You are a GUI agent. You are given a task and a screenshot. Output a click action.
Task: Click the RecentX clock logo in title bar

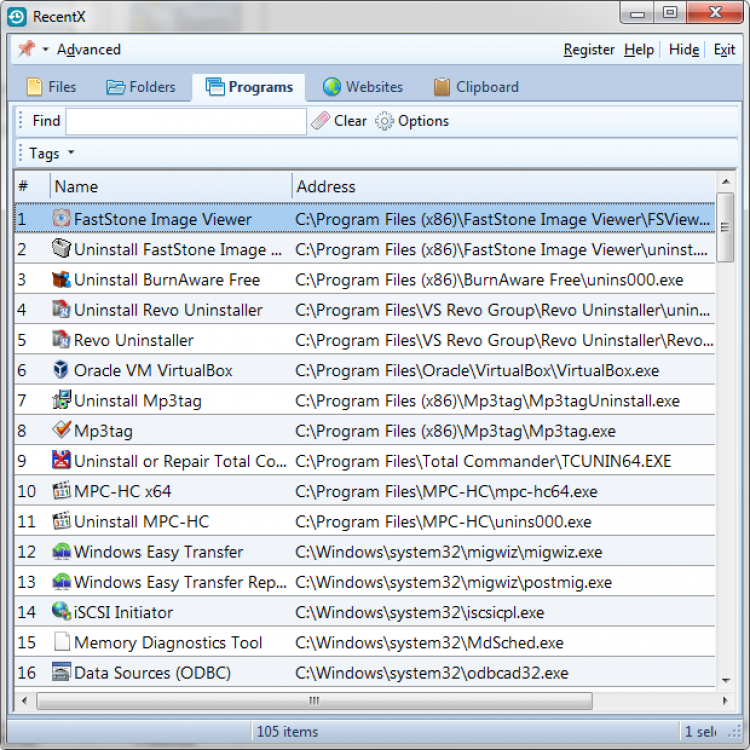coord(16,17)
